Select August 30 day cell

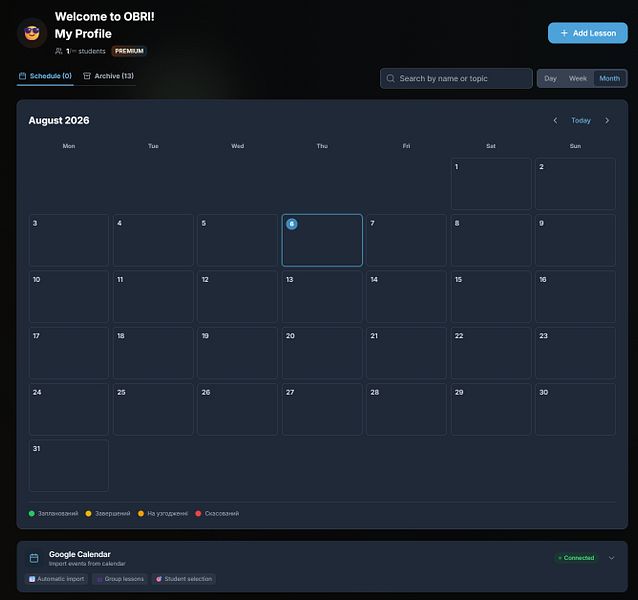coord(575,409)
